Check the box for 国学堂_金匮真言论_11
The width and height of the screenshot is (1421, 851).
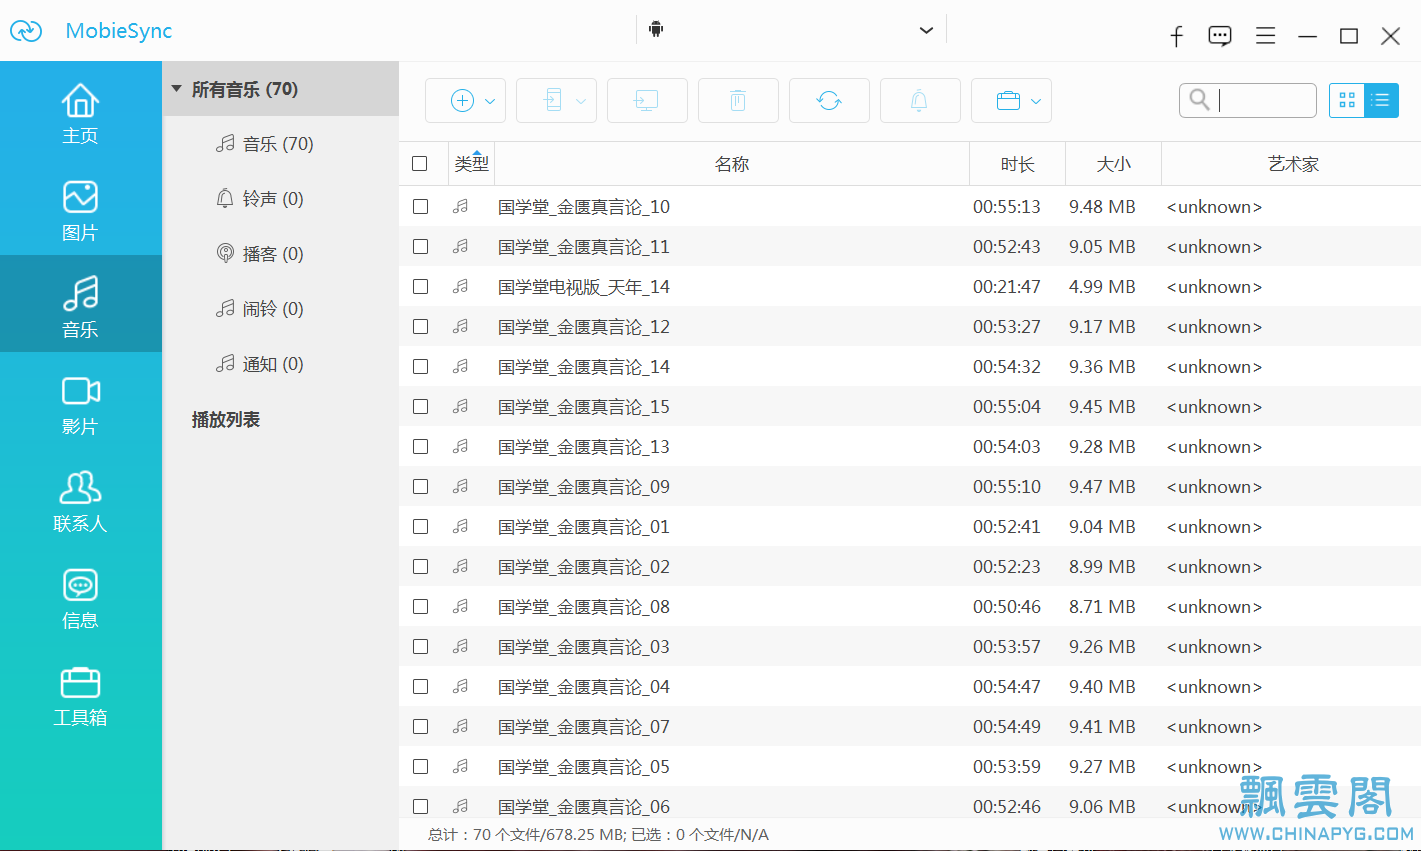point(420,247)
